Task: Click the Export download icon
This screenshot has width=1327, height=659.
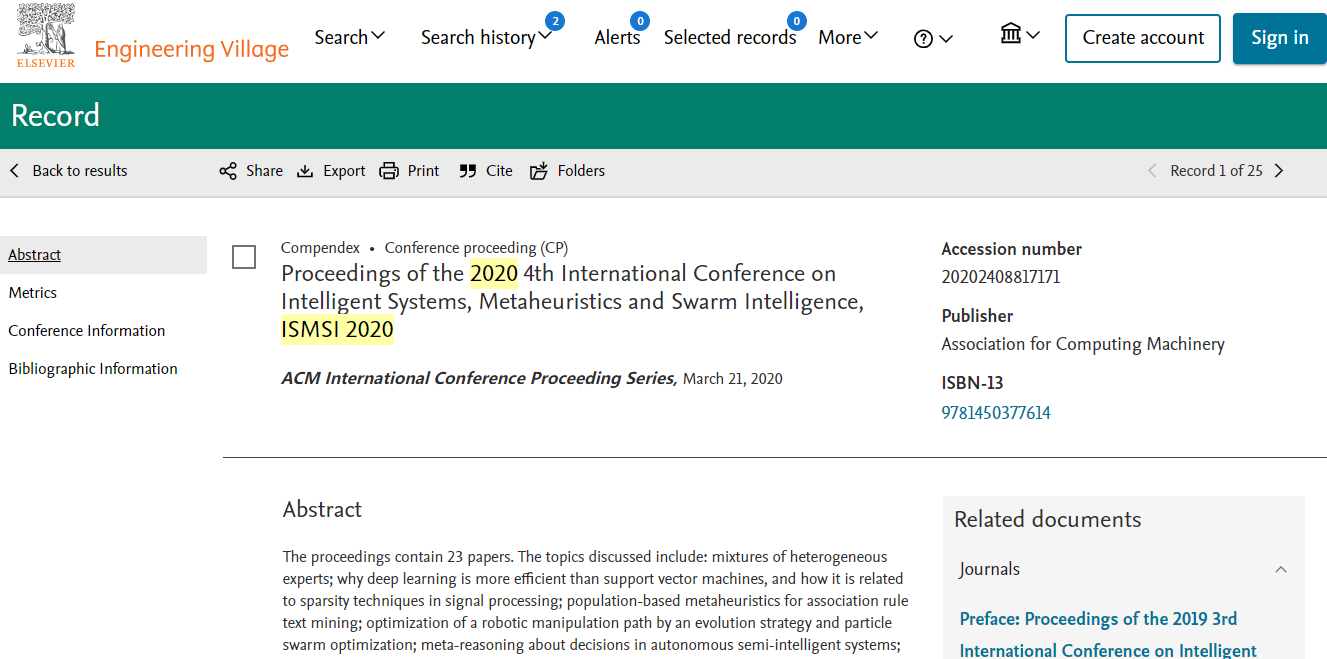Action: pos(305,171)
